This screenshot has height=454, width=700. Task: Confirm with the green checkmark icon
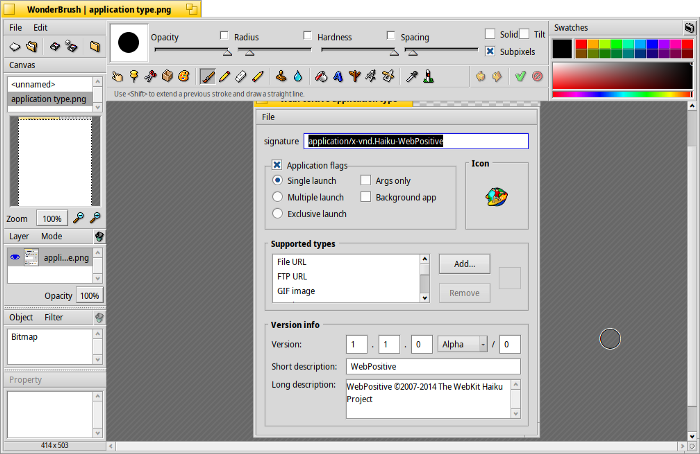point(520,77)
